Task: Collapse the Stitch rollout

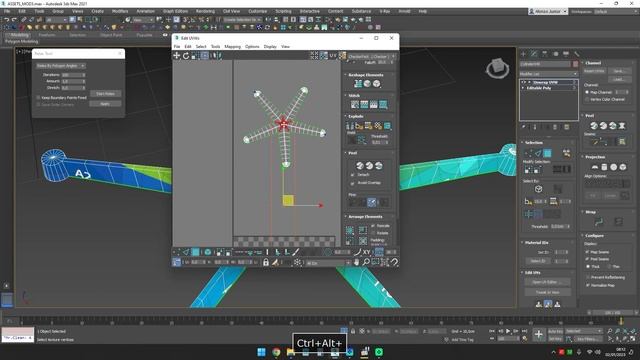Action: point(354,96)
